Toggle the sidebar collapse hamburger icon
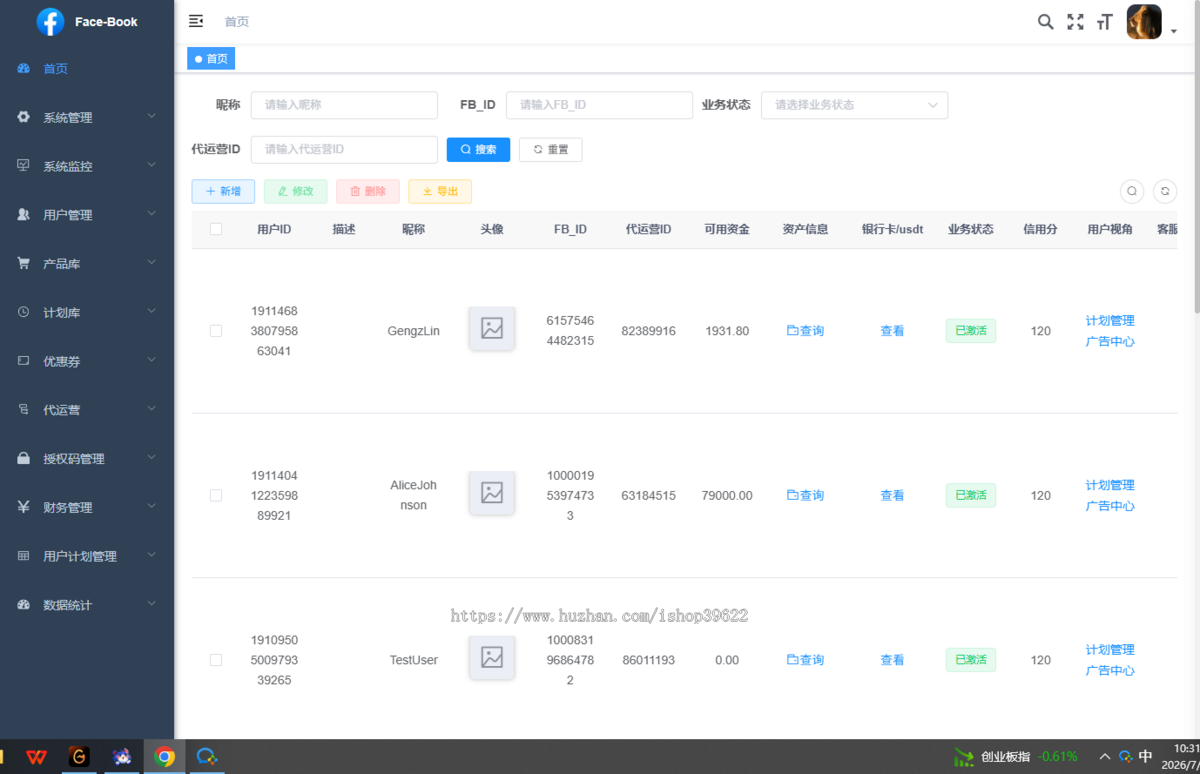This screenshot has height=774, width=1200. (x=196, y=21)
